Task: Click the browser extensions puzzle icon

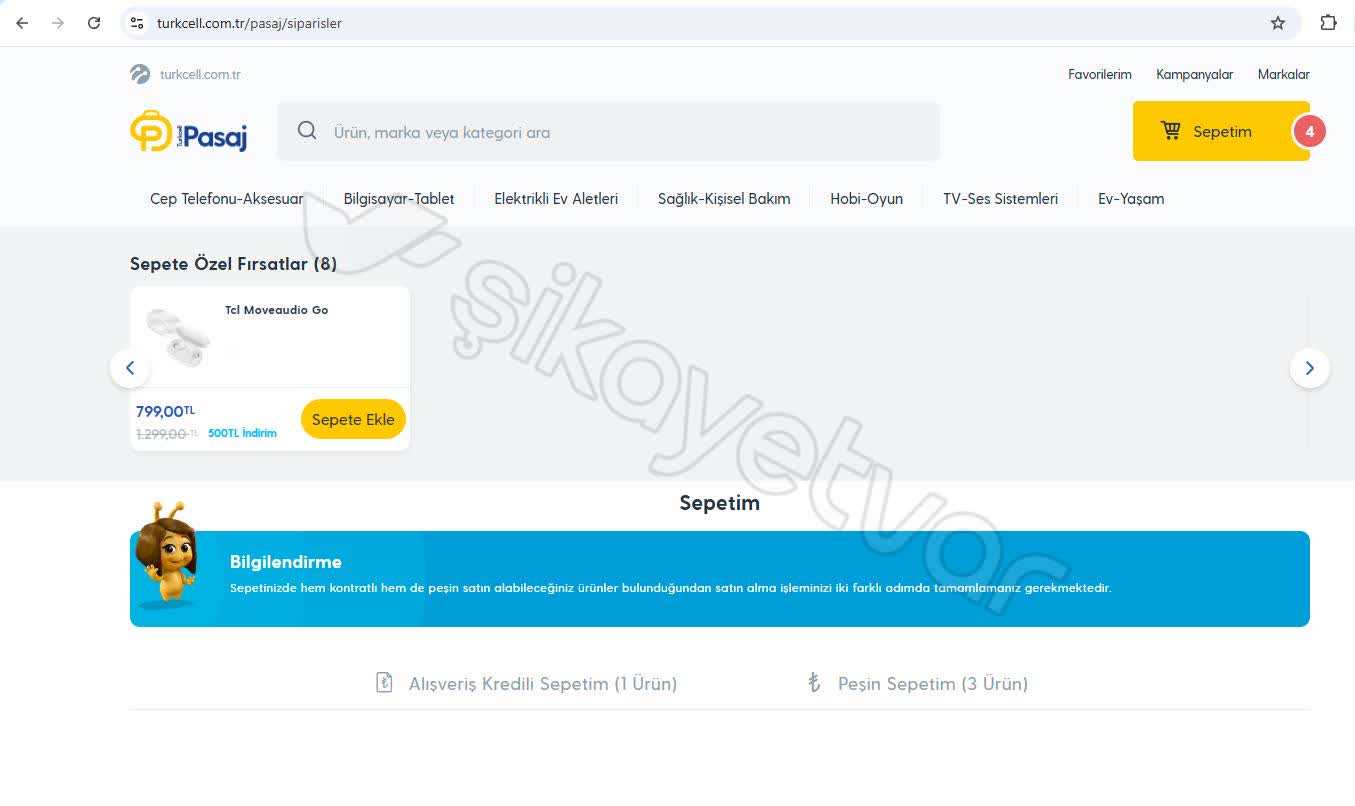Action: click(x=1327, y=22)
